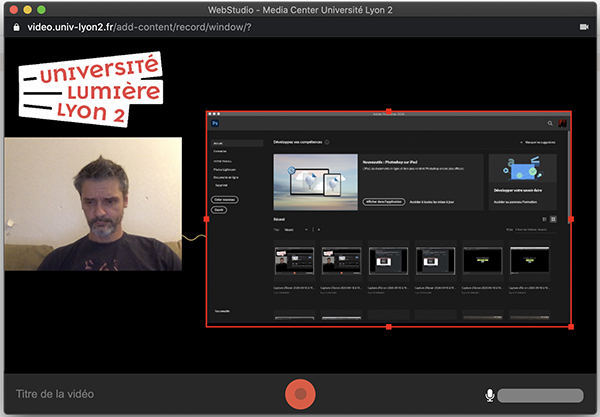Click the Université Lumière Lyon 2 logo
Screen dimensions: 600x417
click(91, 90)
